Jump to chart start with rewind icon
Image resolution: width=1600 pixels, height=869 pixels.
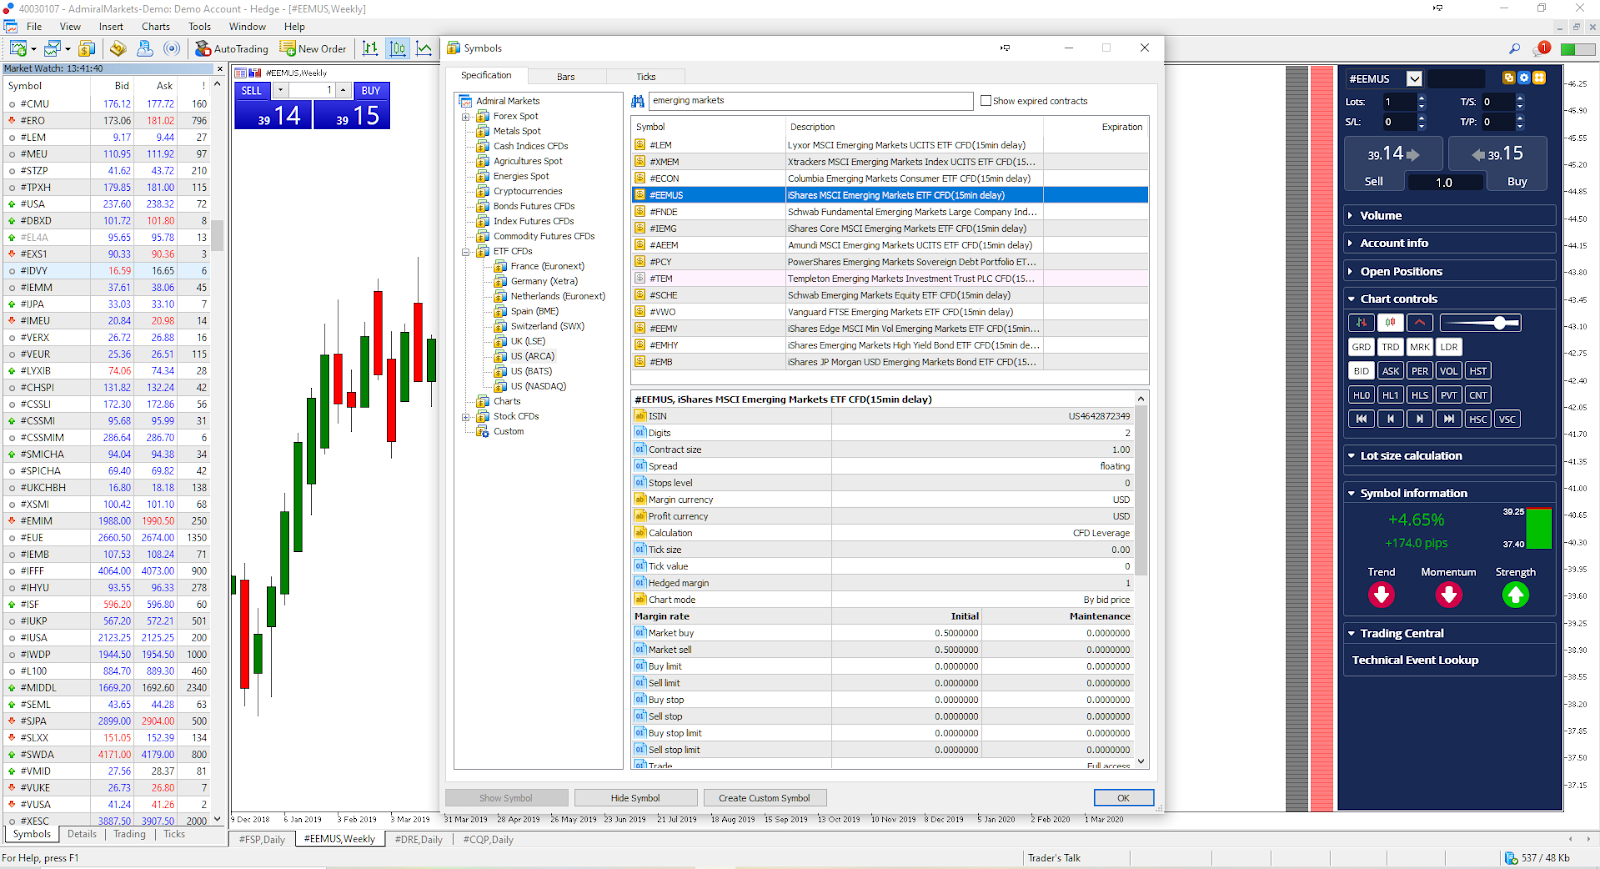pos(1361,419)
